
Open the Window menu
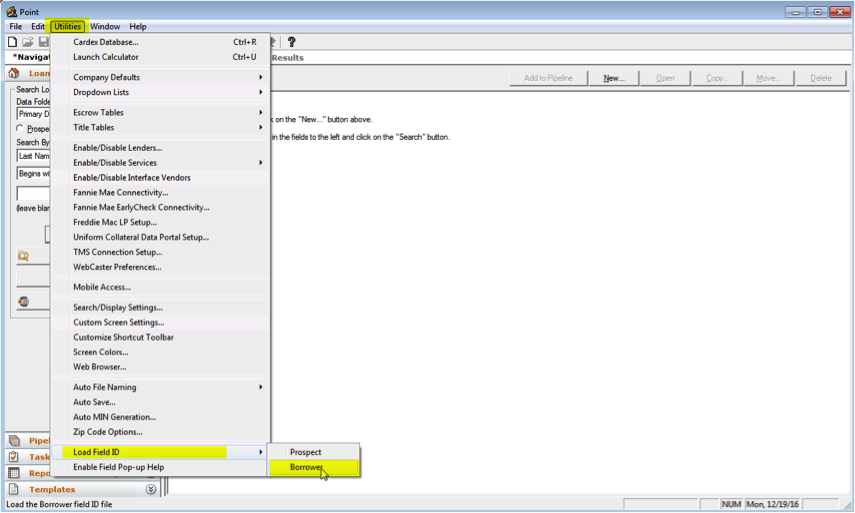click(105, 26)
